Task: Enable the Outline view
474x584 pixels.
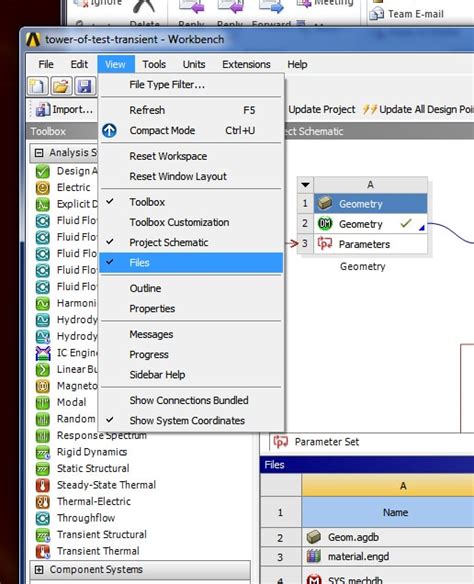Action: point(191,288)
